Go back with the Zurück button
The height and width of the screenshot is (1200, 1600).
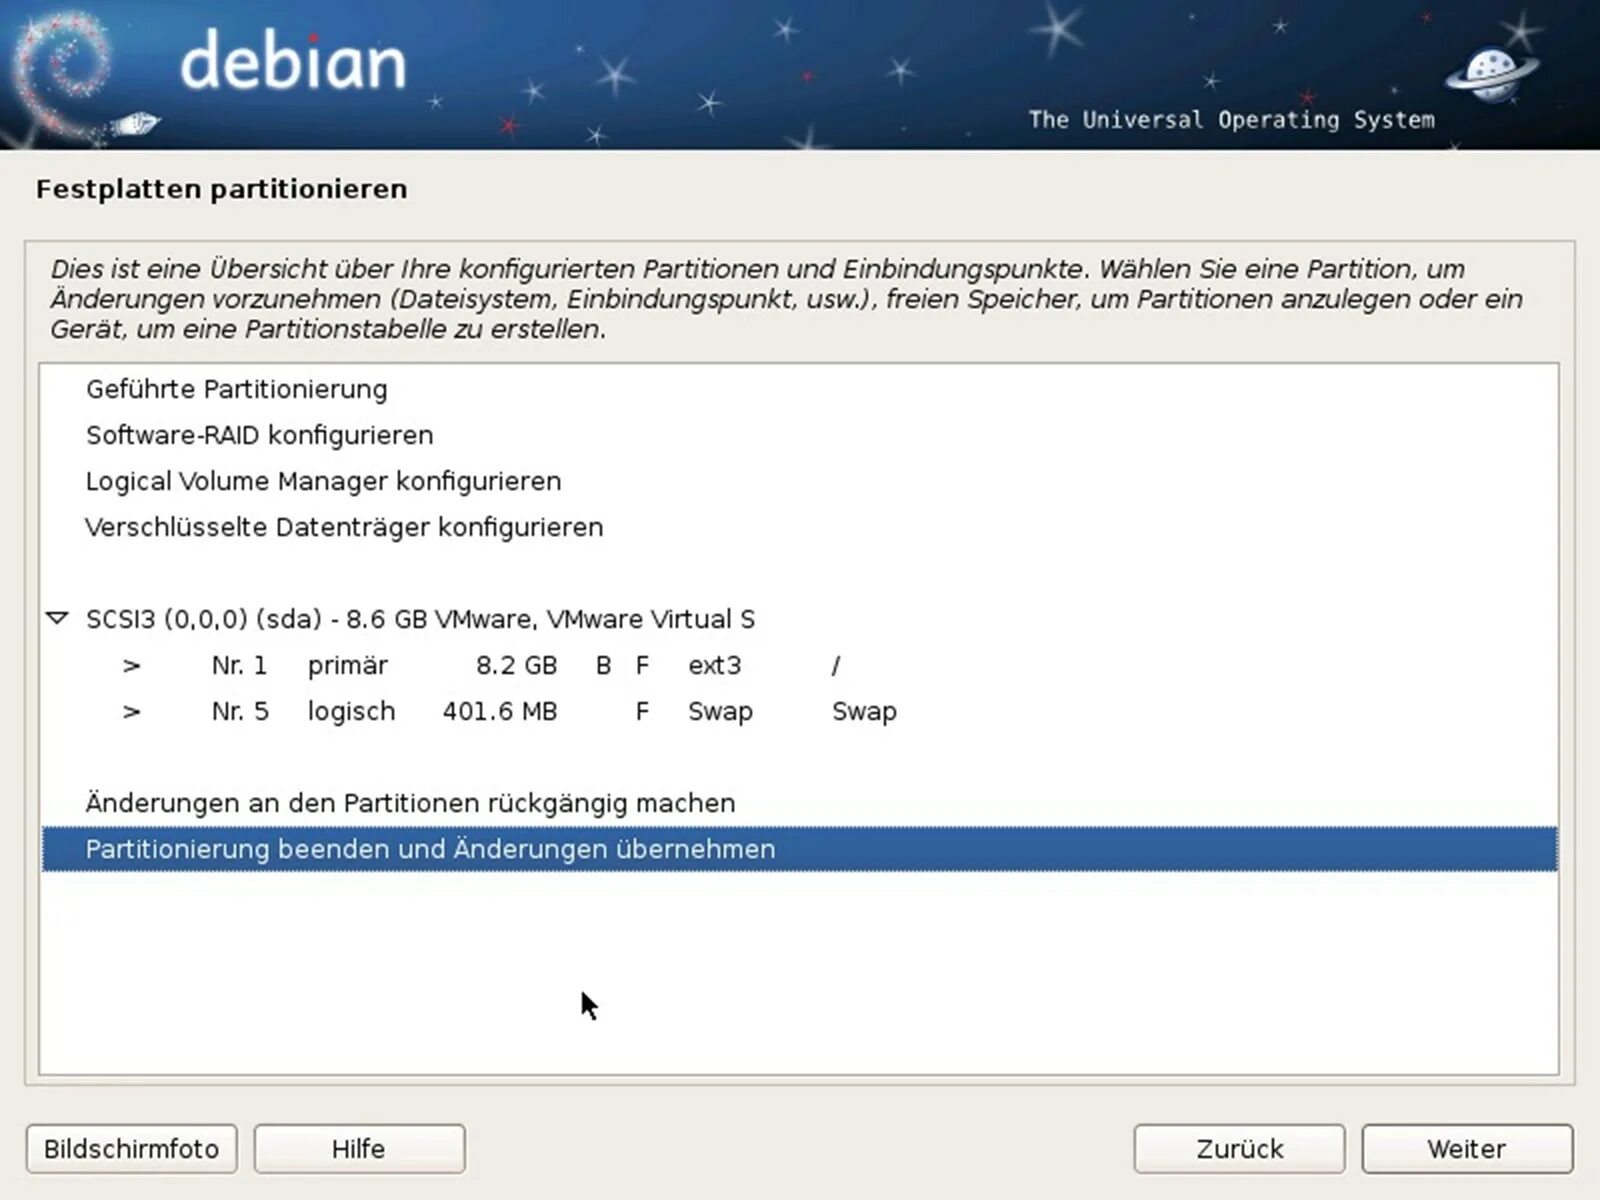[1239, 1148]
